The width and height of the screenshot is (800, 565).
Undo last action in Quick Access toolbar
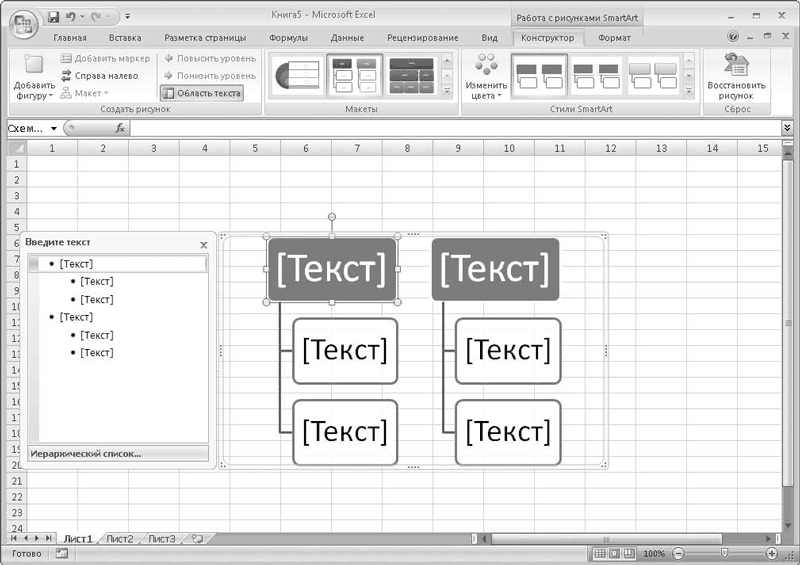[x=70, y=17]
